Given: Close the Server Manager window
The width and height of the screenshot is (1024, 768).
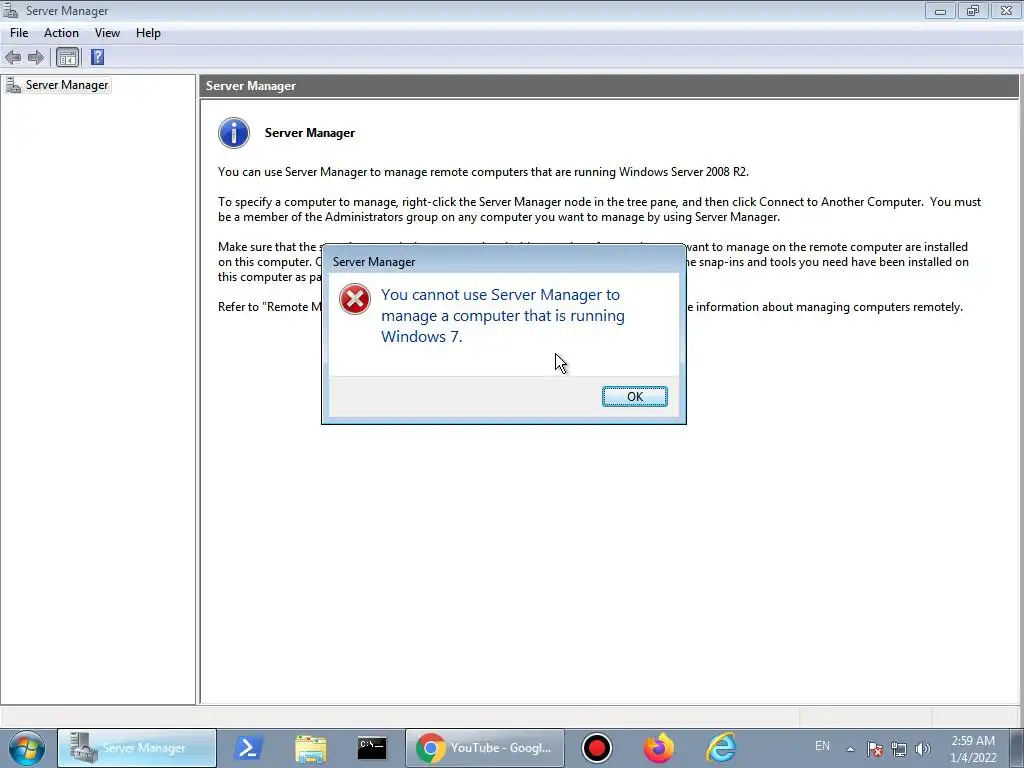Looking at the screenshot, I should [1006, 10].
